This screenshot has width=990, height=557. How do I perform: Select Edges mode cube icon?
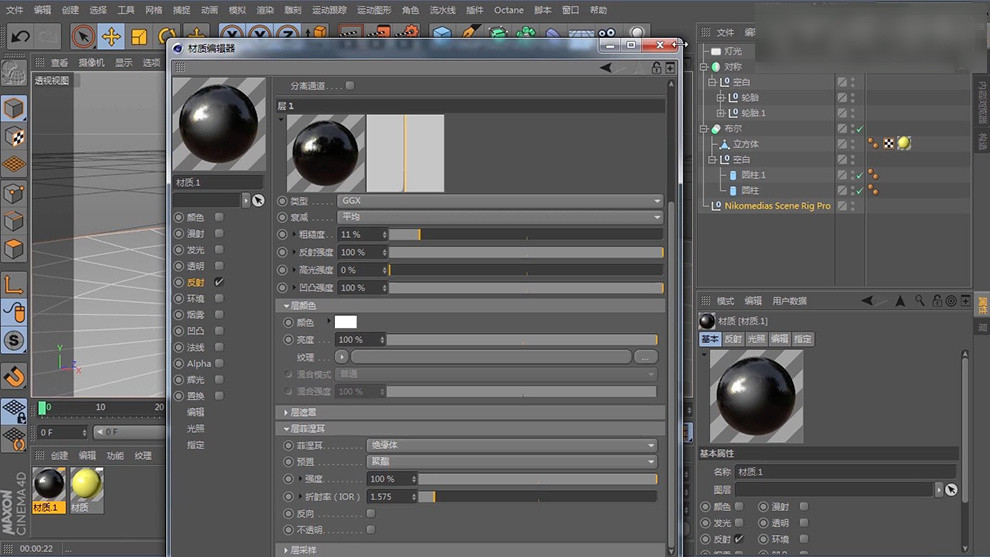pos(14,221)
